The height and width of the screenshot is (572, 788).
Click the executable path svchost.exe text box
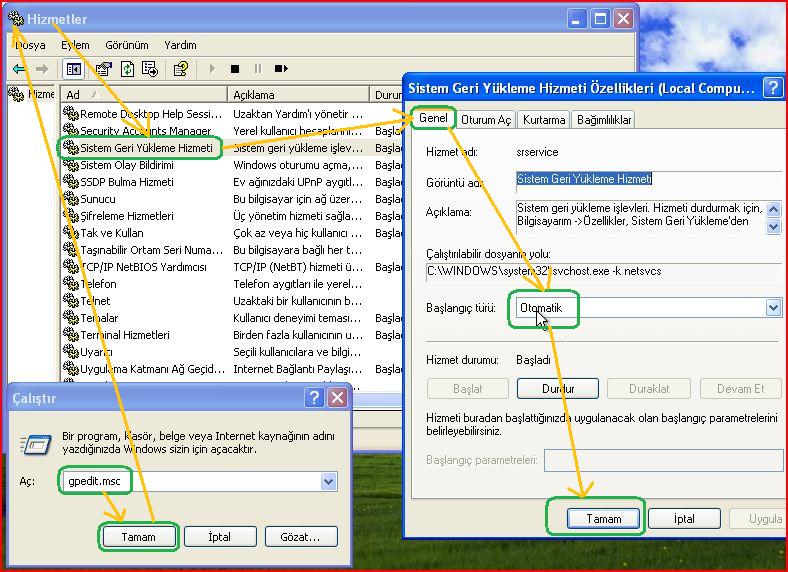604,271
